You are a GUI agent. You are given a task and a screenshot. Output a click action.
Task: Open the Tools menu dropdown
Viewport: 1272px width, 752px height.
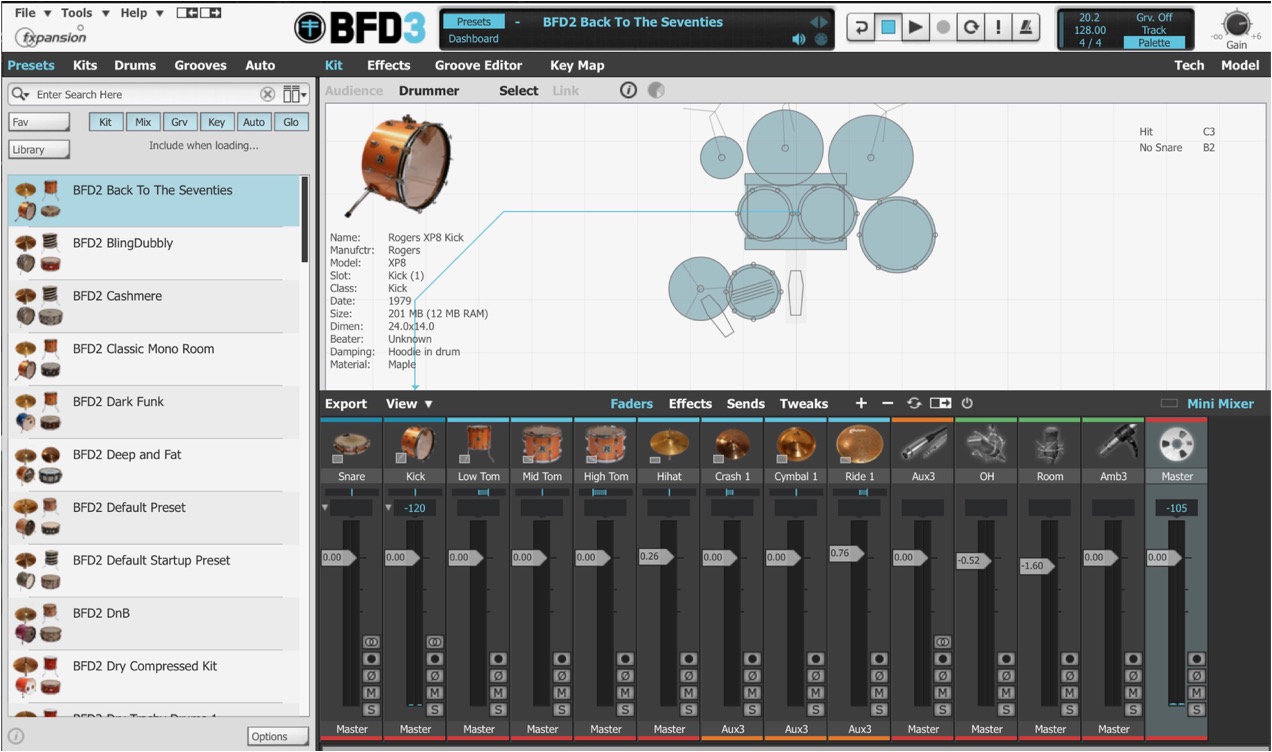tap(84, 13)
